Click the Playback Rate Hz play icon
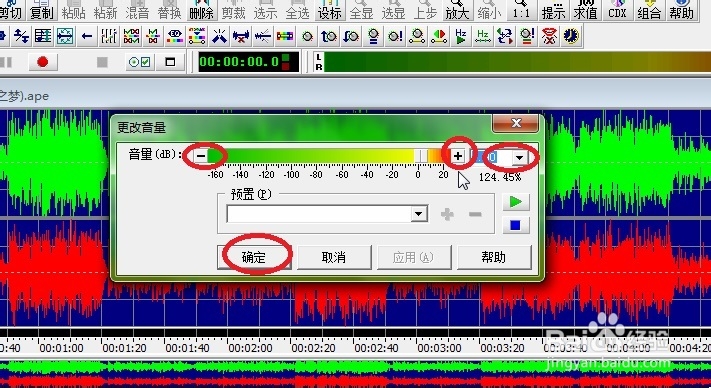Viewport: 711px width, 388px height. pyautogui.click(x=461, y=36)
